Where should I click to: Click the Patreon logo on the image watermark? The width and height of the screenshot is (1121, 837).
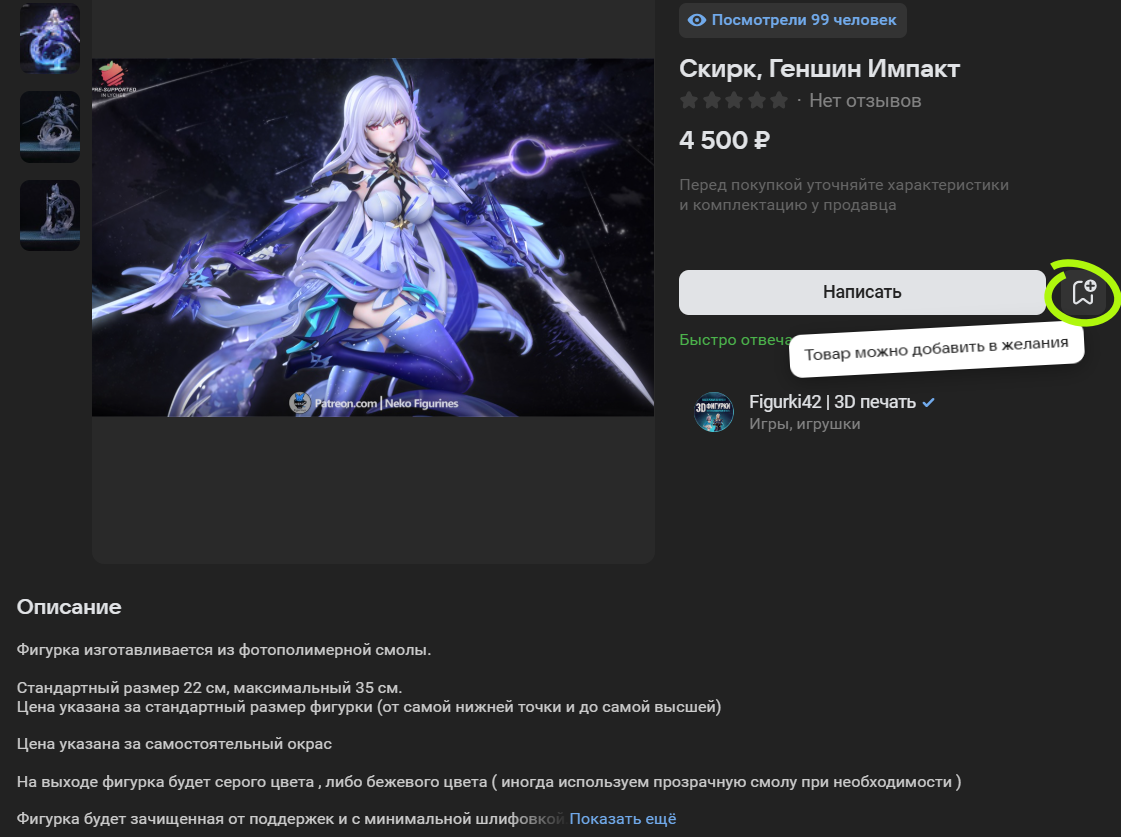(x=300, y=402)
